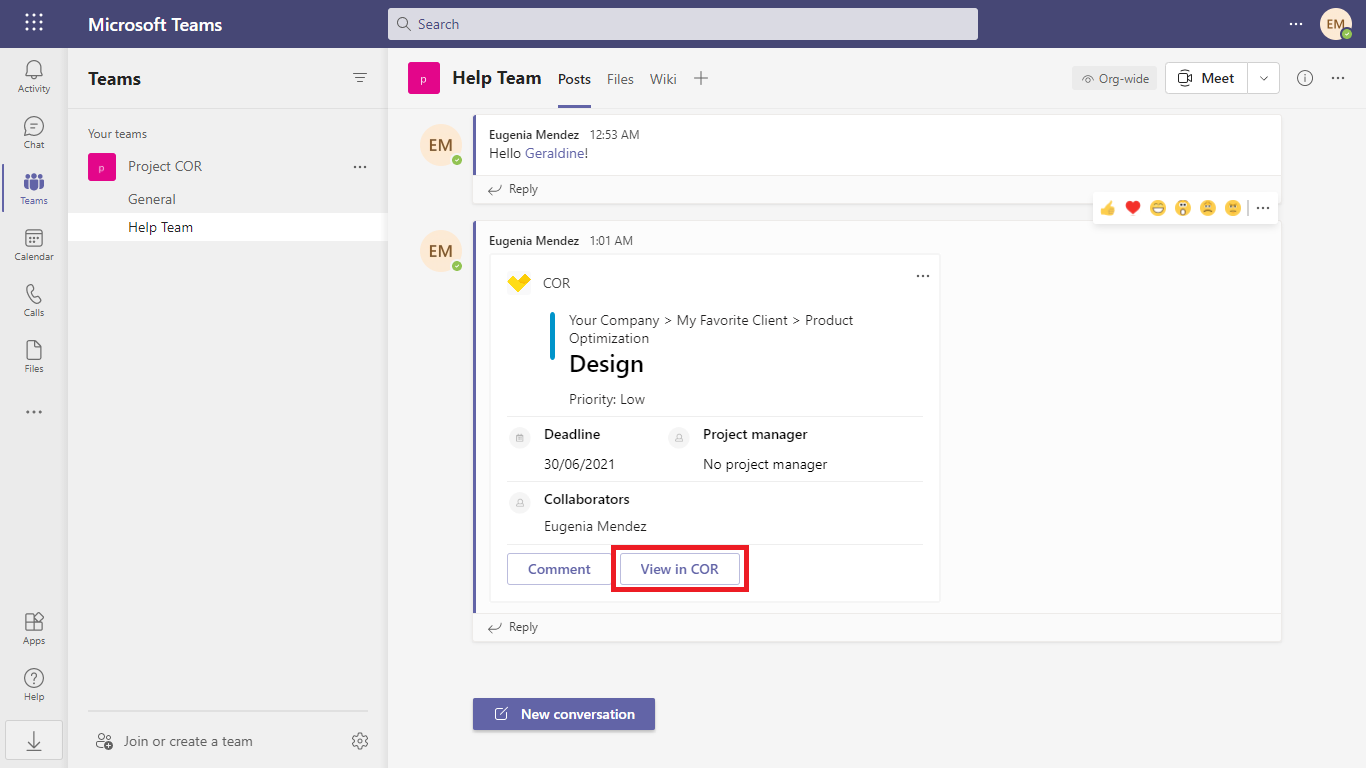
Task: Click the filter icon beside Teams heading
Action: point(360,78)
